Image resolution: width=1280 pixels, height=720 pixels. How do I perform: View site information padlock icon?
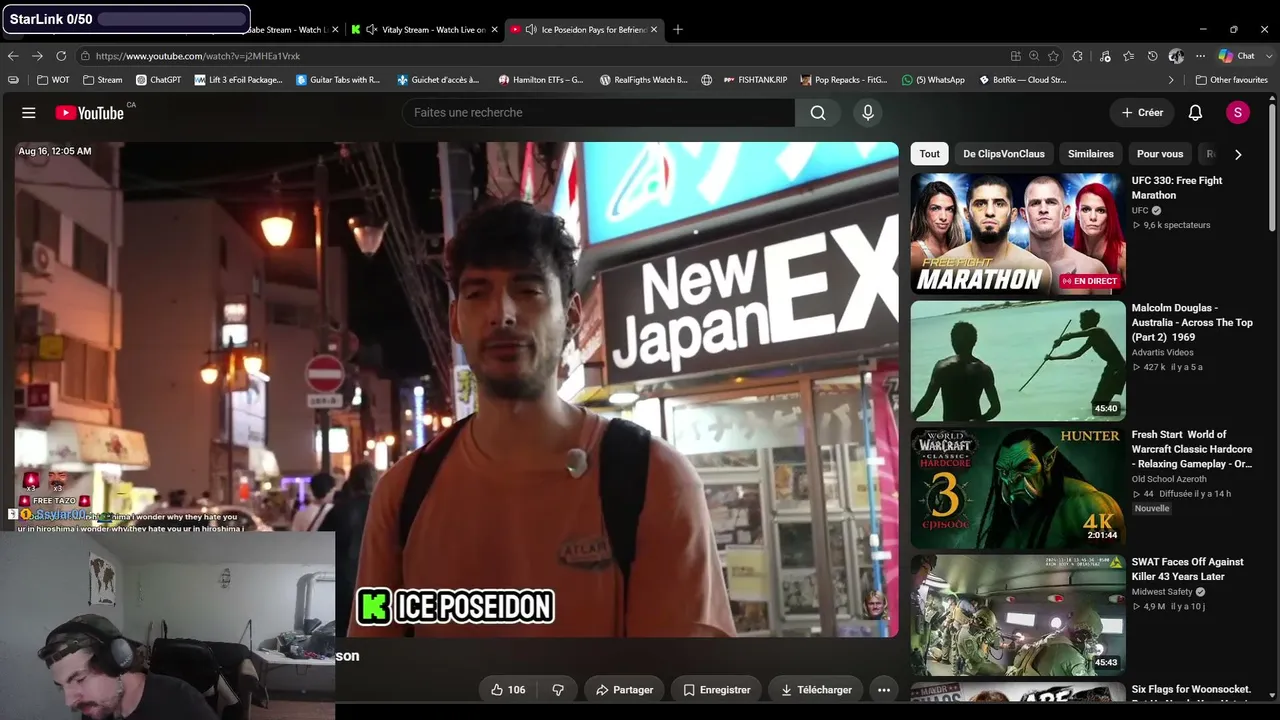pos(85,56)
